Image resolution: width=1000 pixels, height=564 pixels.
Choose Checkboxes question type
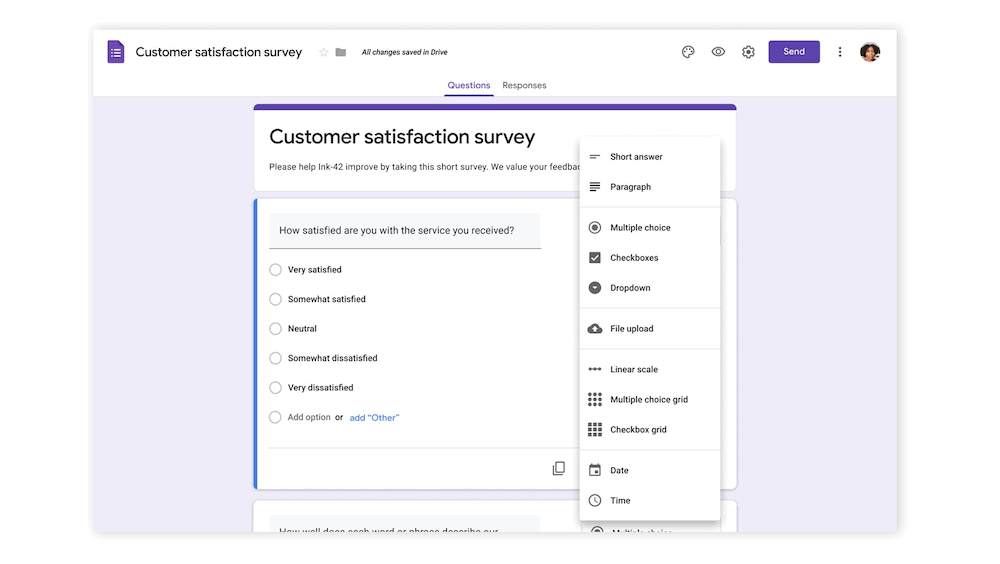coord(650,257)
